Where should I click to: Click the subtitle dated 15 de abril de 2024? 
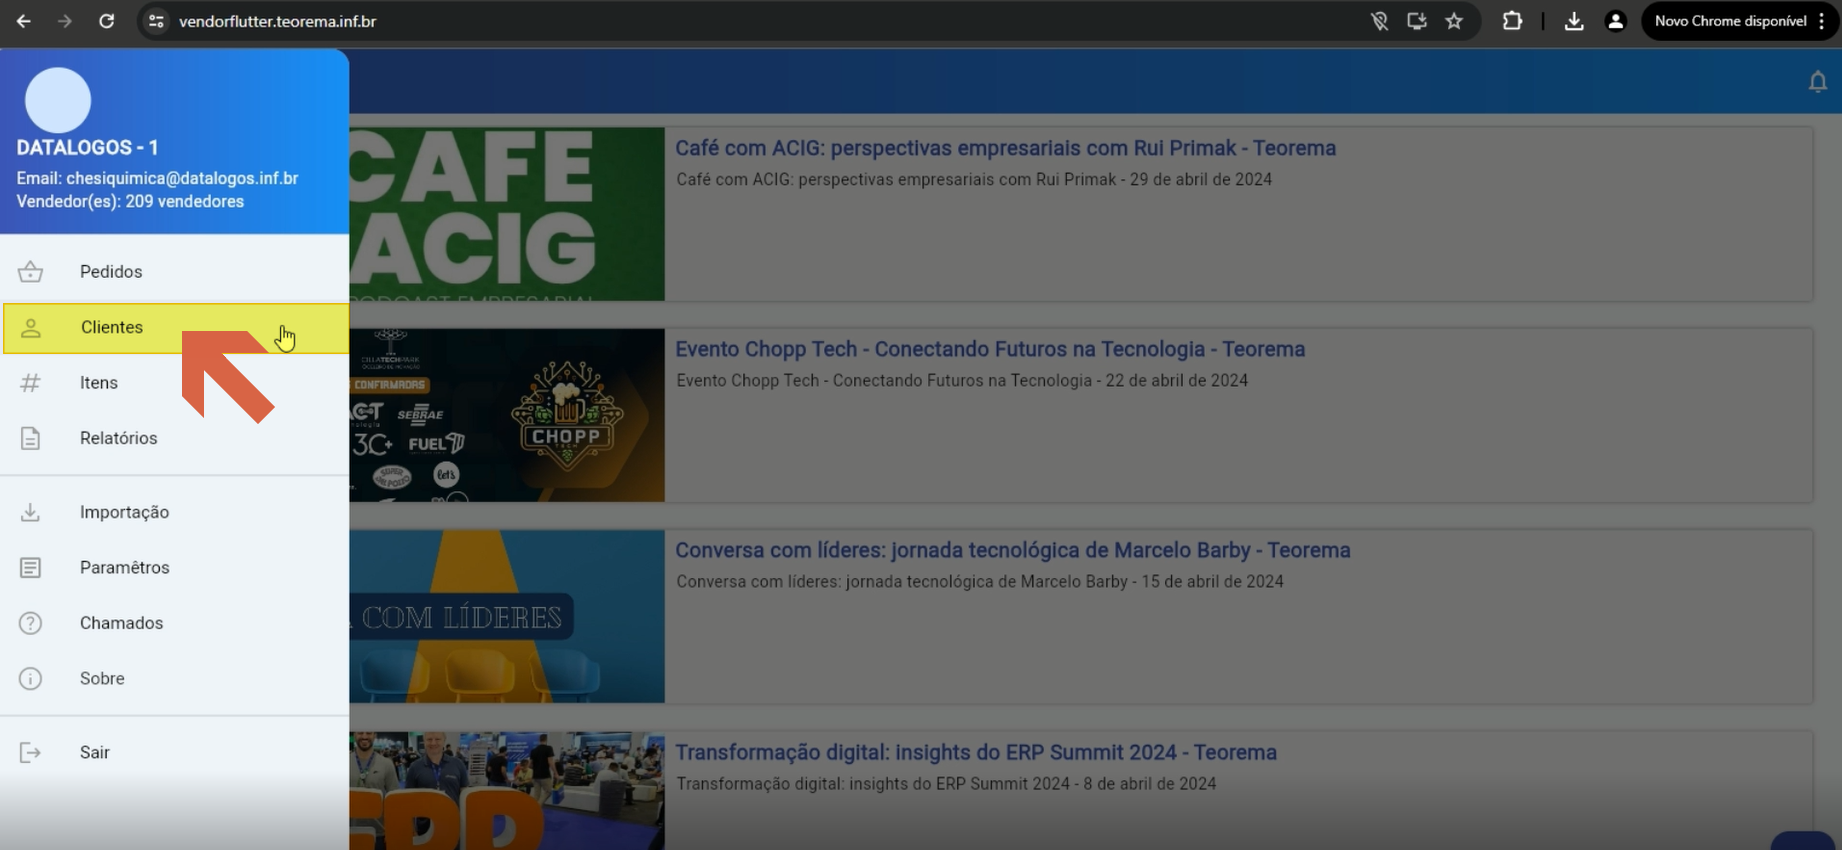click(x=980, y=581)
